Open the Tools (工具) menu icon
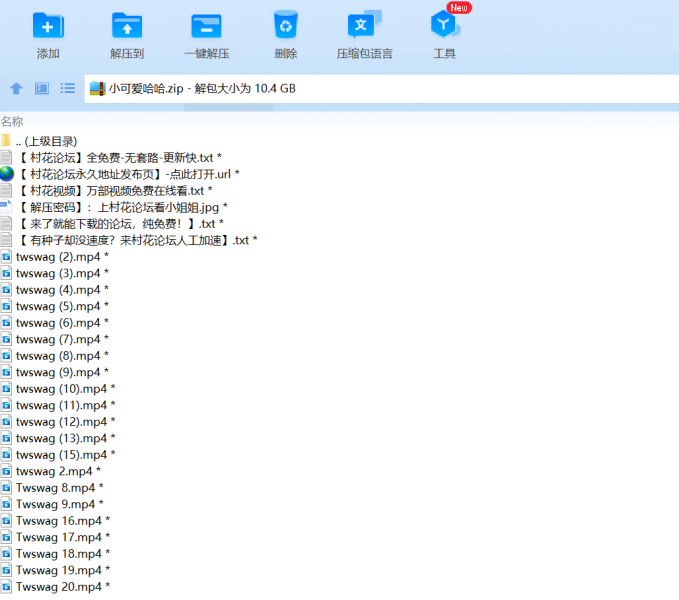Viewport: 679px width, 600px height. [x=444, y=26]
